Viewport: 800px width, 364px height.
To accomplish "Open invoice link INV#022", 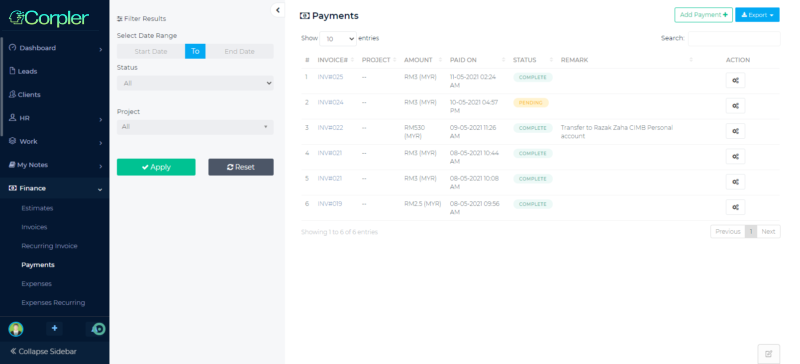I will 330,128.
